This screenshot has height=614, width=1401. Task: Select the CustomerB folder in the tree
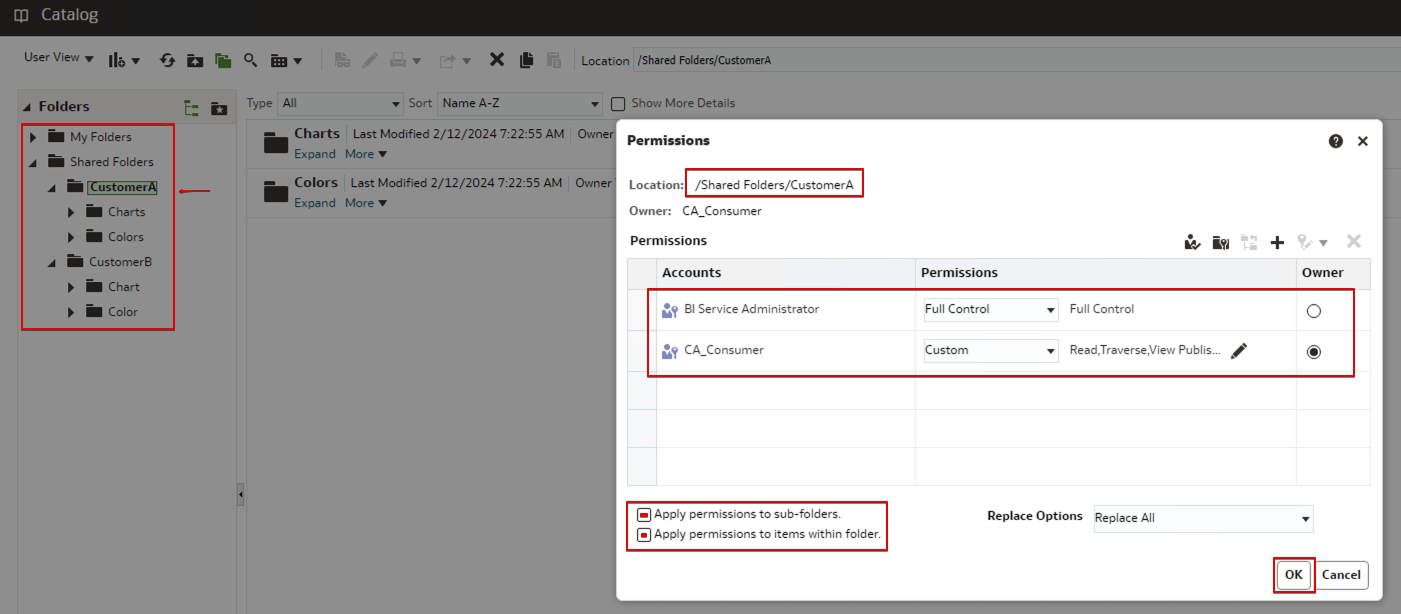tap(120, 262)
